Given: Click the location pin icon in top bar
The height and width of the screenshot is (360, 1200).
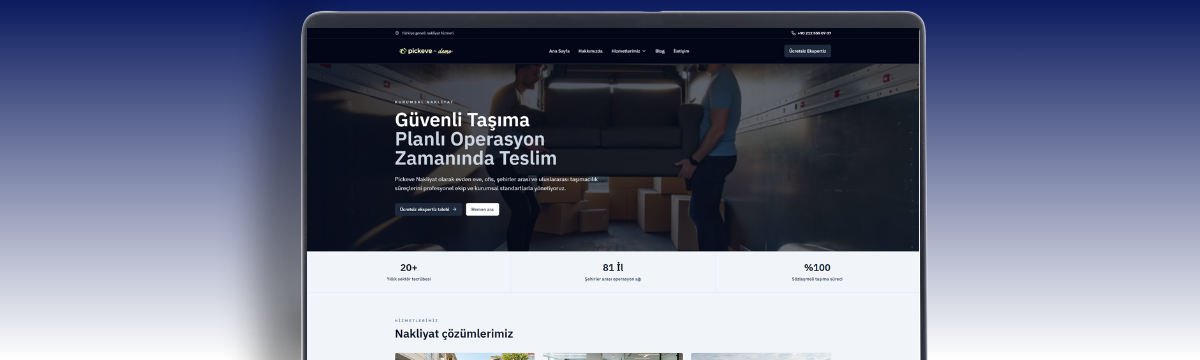Looking at the screenshot, I should coord(397,33).
